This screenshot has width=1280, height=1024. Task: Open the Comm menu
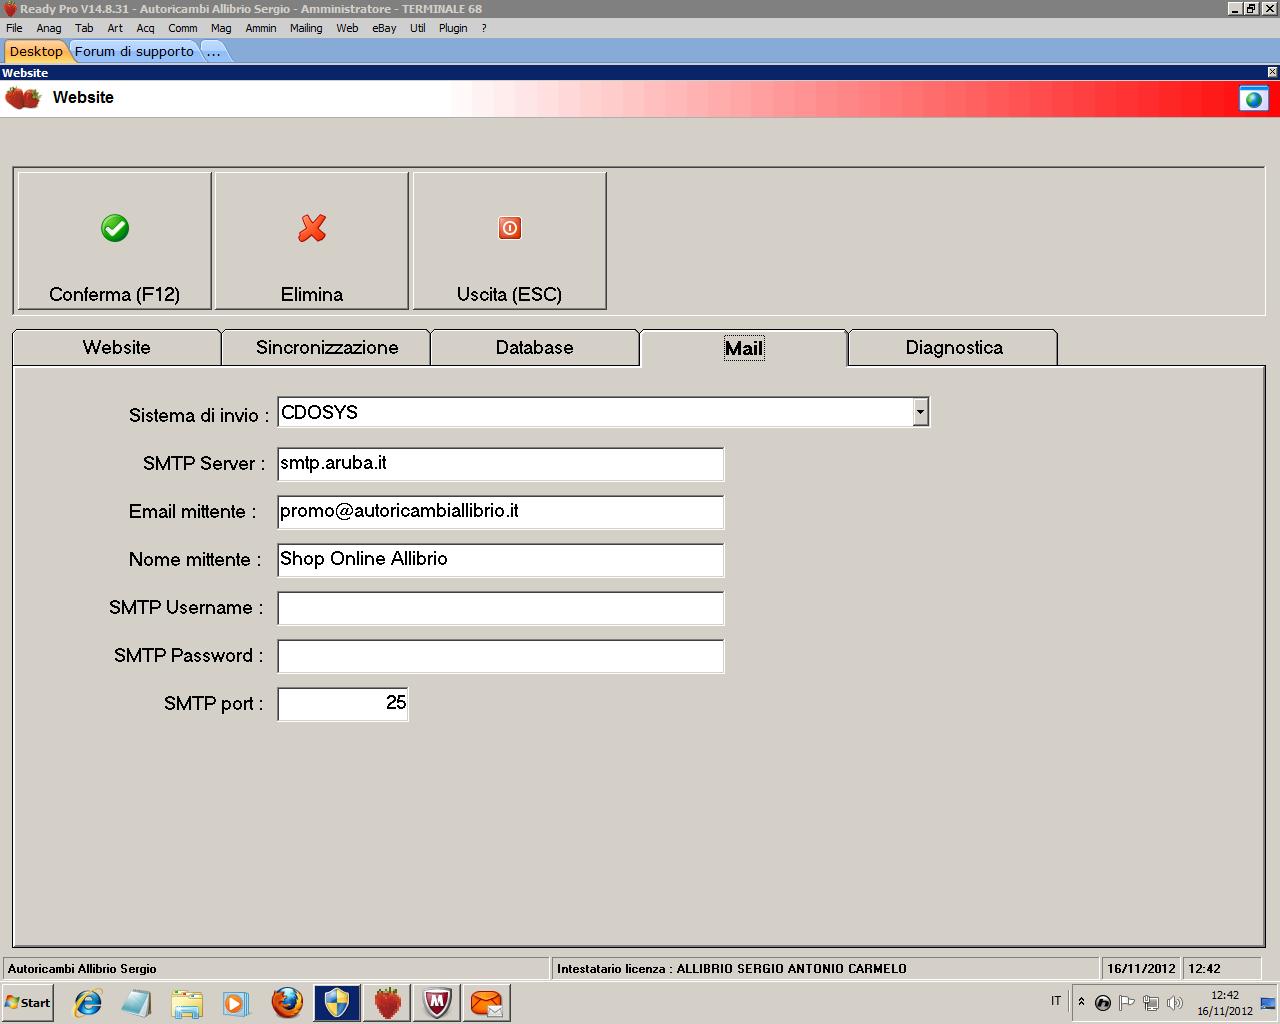click(183, 28)
